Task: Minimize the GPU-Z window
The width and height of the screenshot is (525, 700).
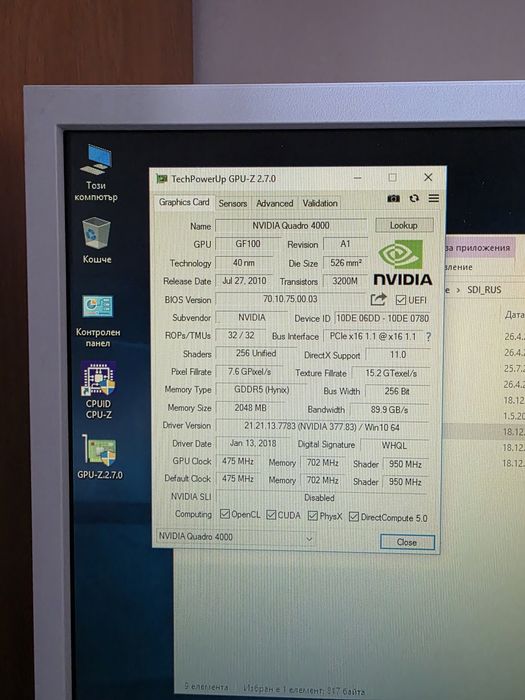Action: click(x=358, y=178)
